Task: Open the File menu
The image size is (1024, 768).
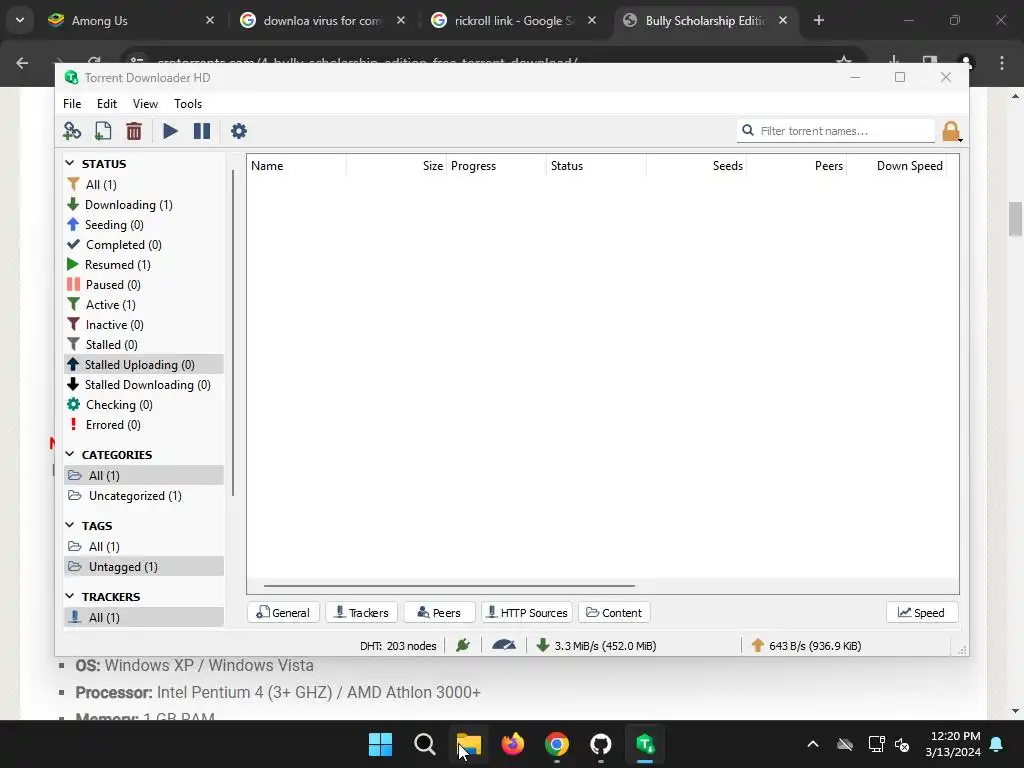Action: 72,104
